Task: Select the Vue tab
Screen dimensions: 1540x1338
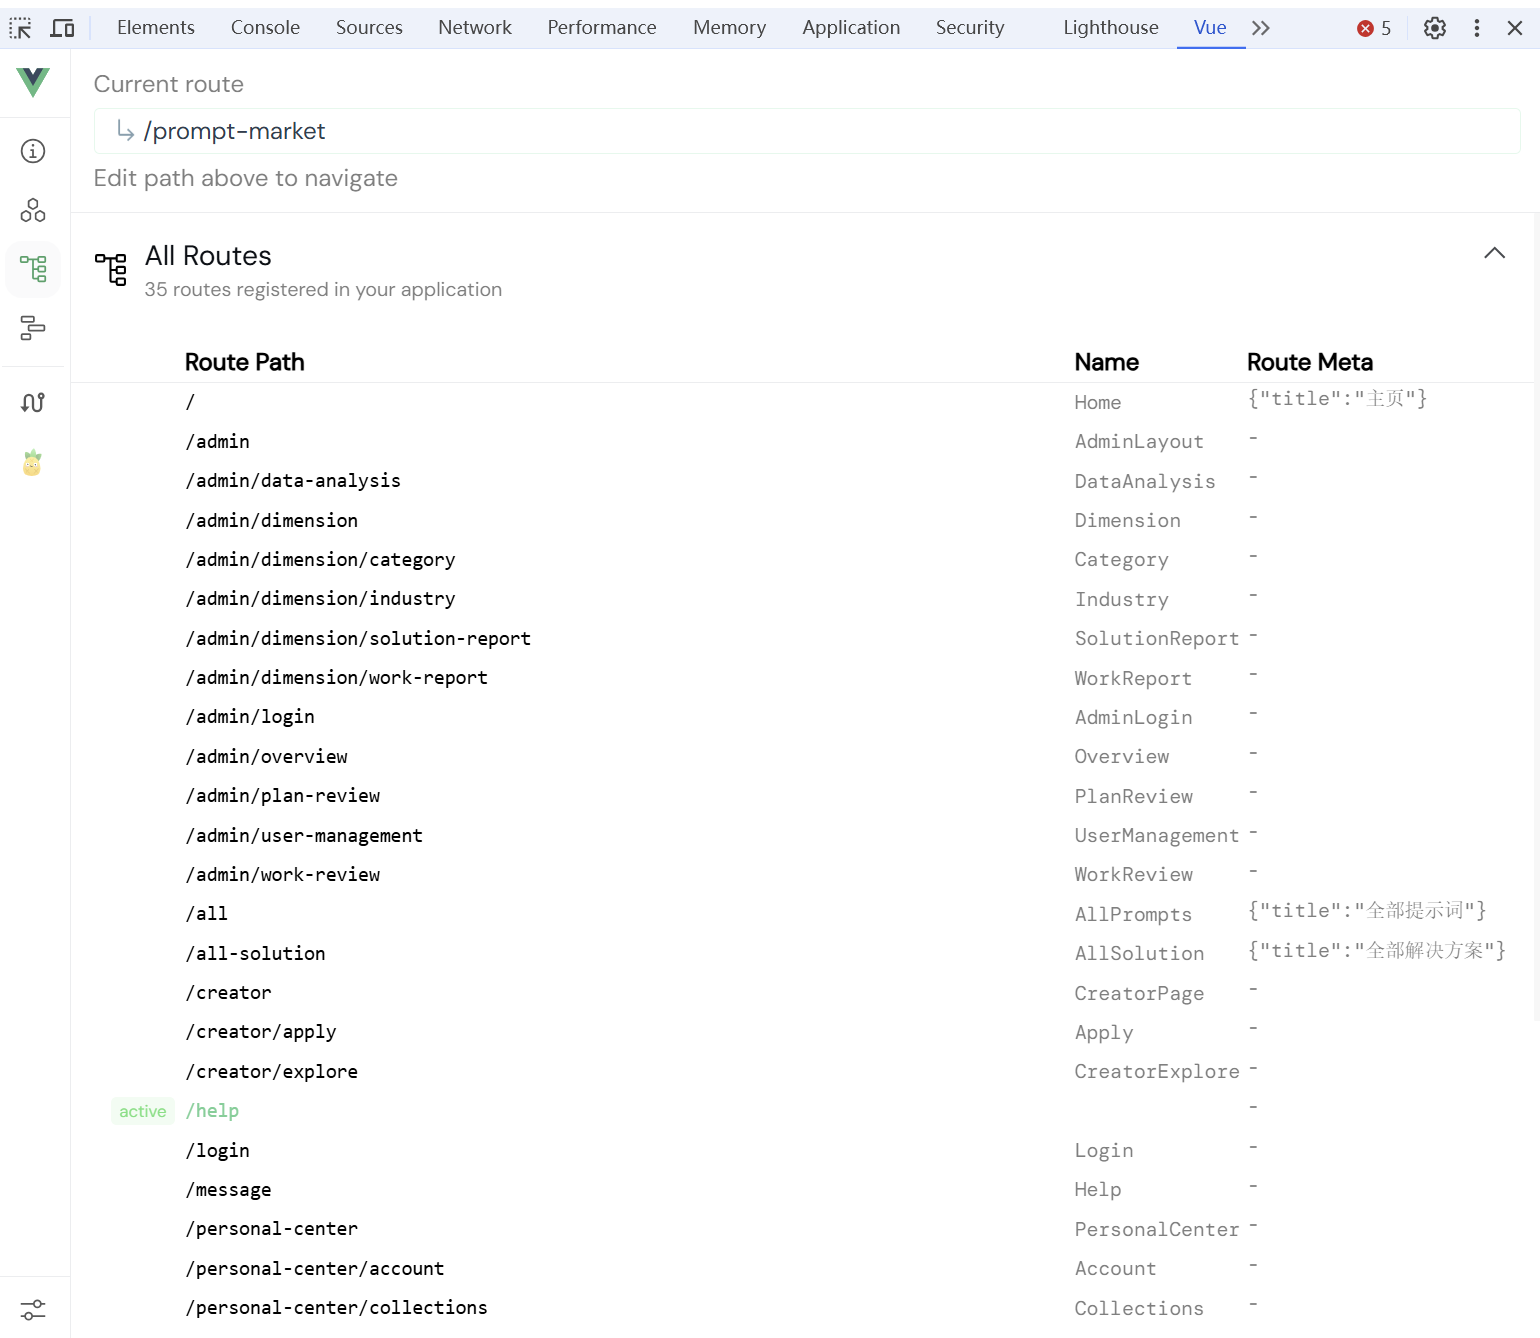Action: 1210,28
